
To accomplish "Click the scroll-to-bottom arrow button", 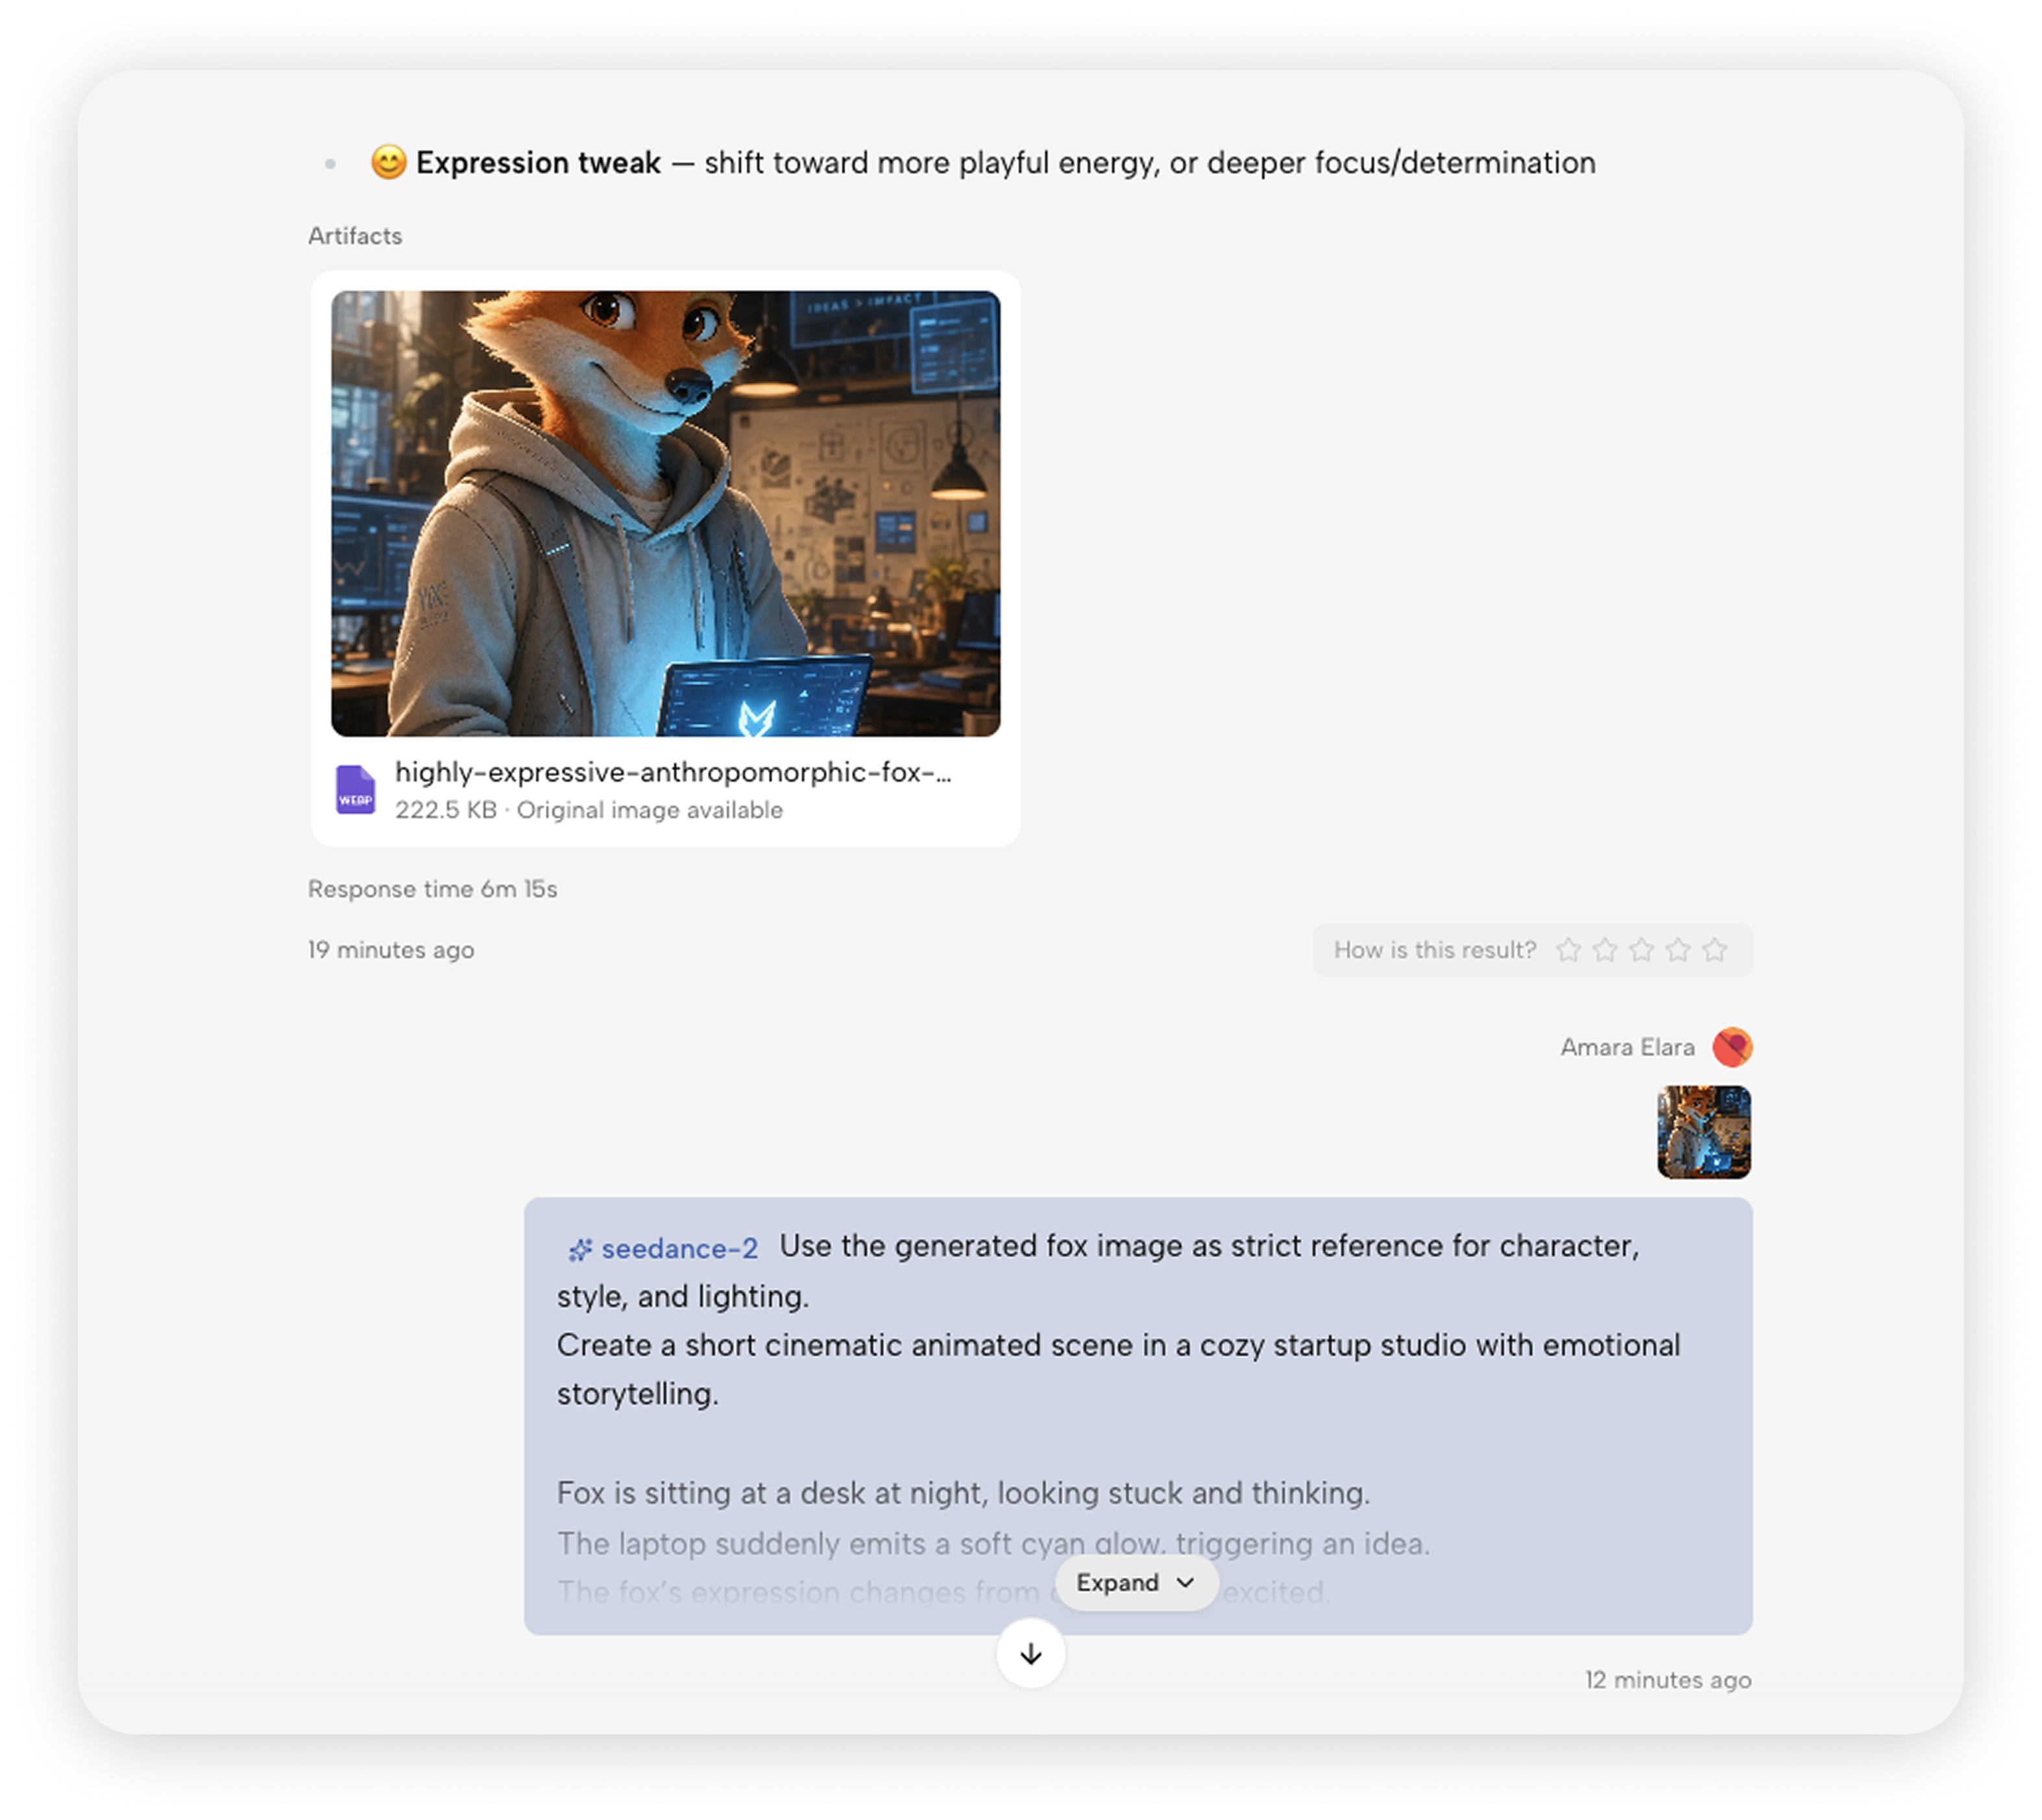I will [1030, 1653].
